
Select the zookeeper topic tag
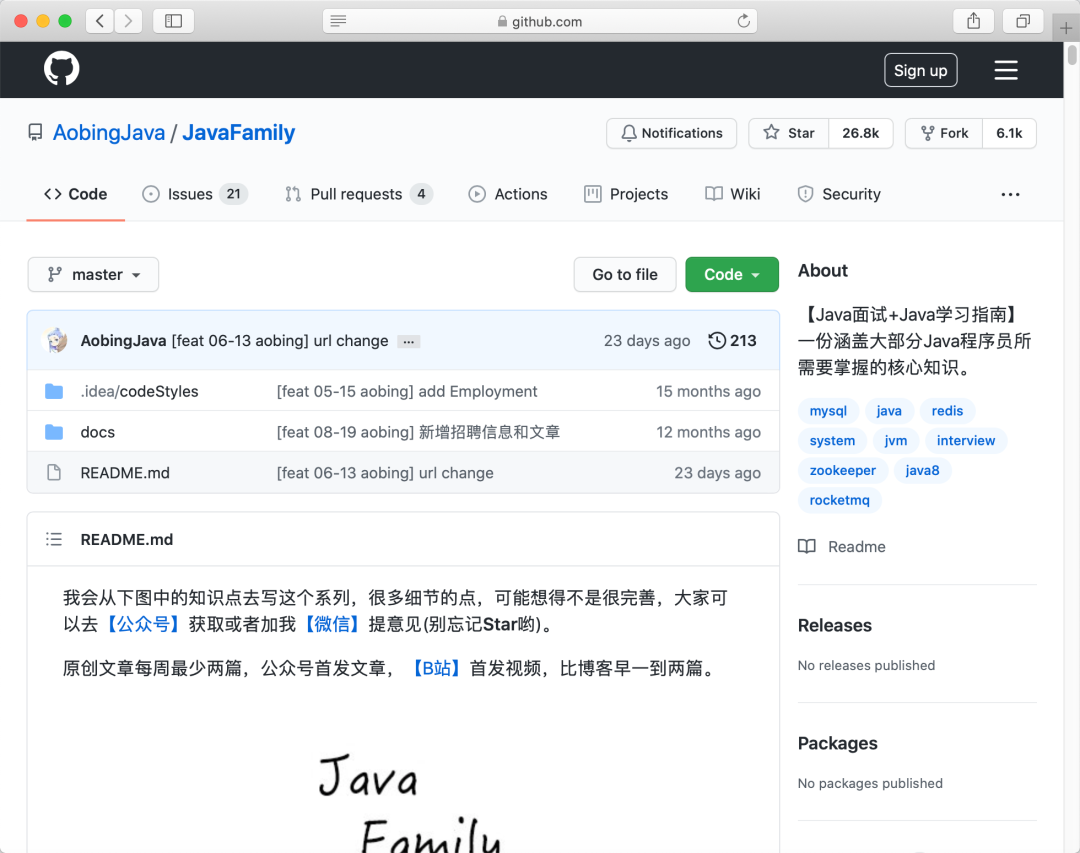[842, 470]
